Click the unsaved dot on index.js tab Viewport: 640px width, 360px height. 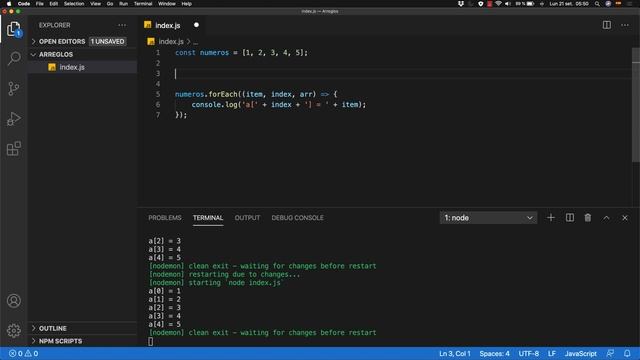[x=196, y=25]
